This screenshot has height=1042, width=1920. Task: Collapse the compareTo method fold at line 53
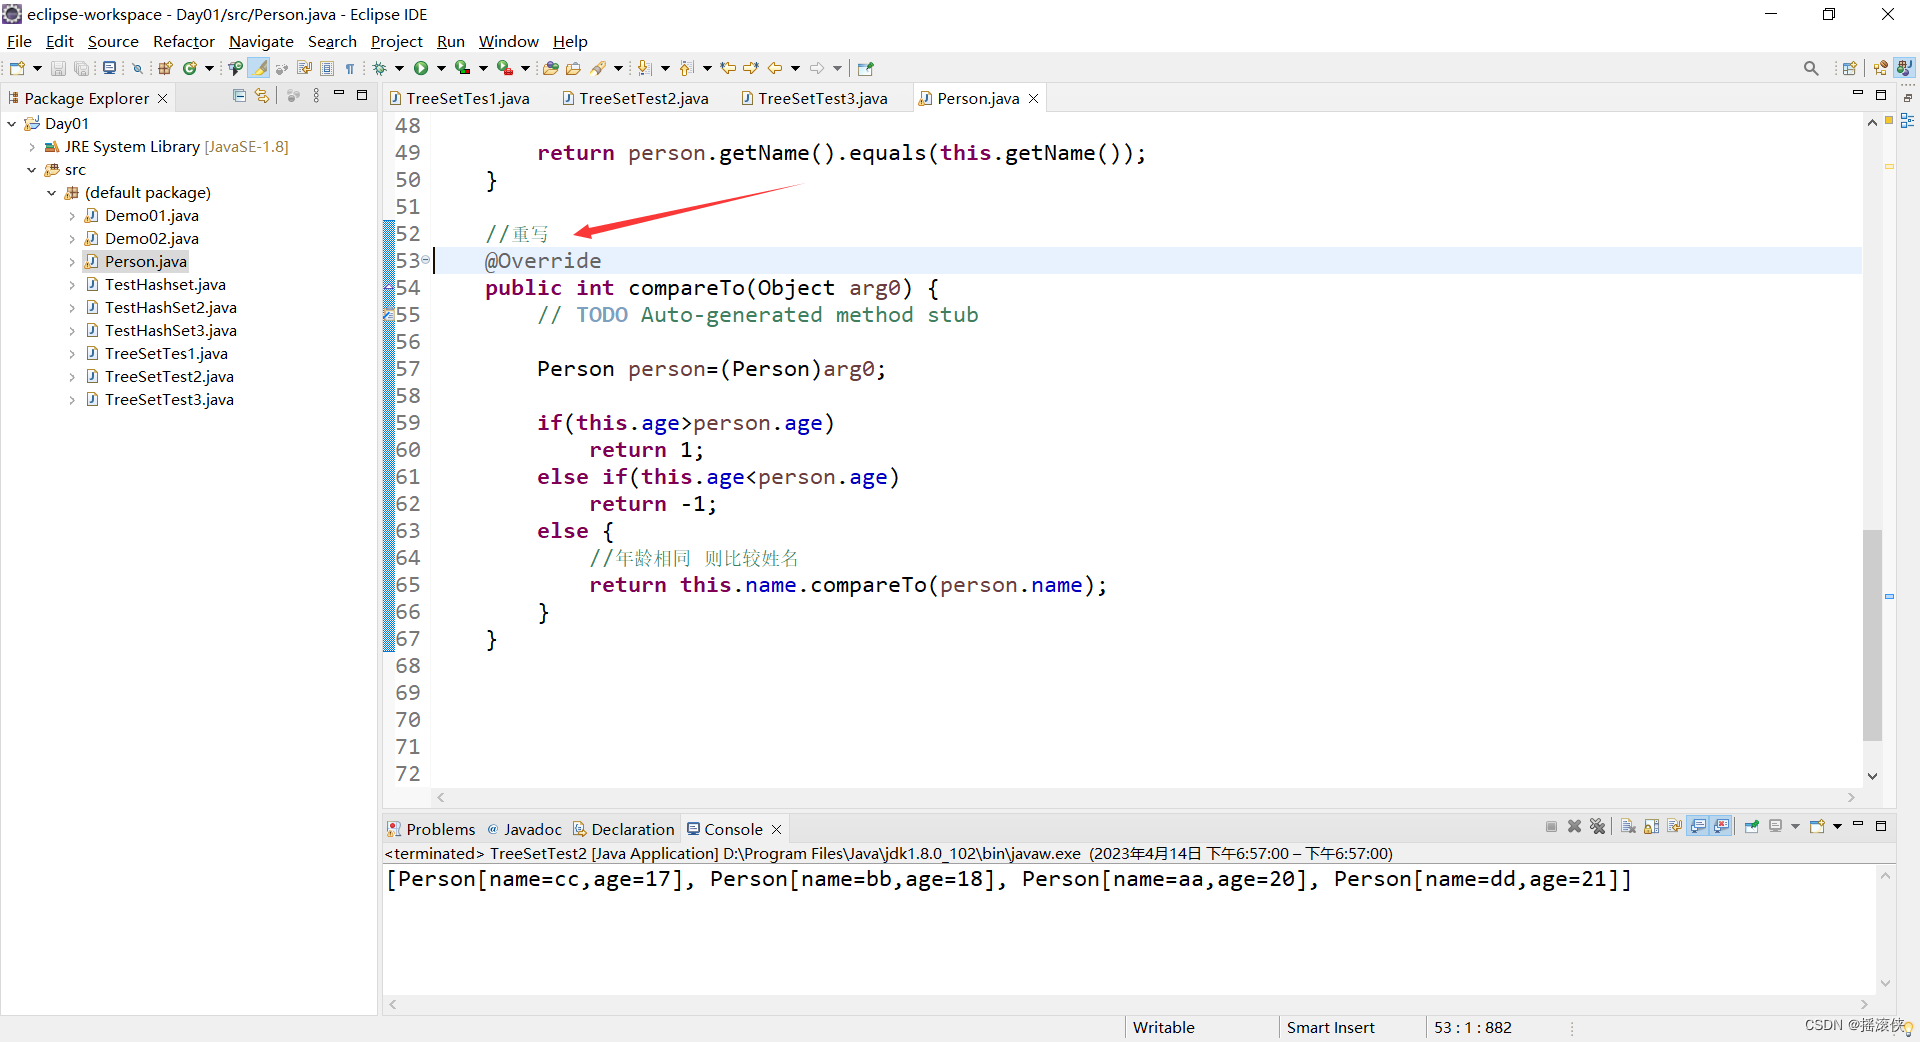tap(425, 260)
